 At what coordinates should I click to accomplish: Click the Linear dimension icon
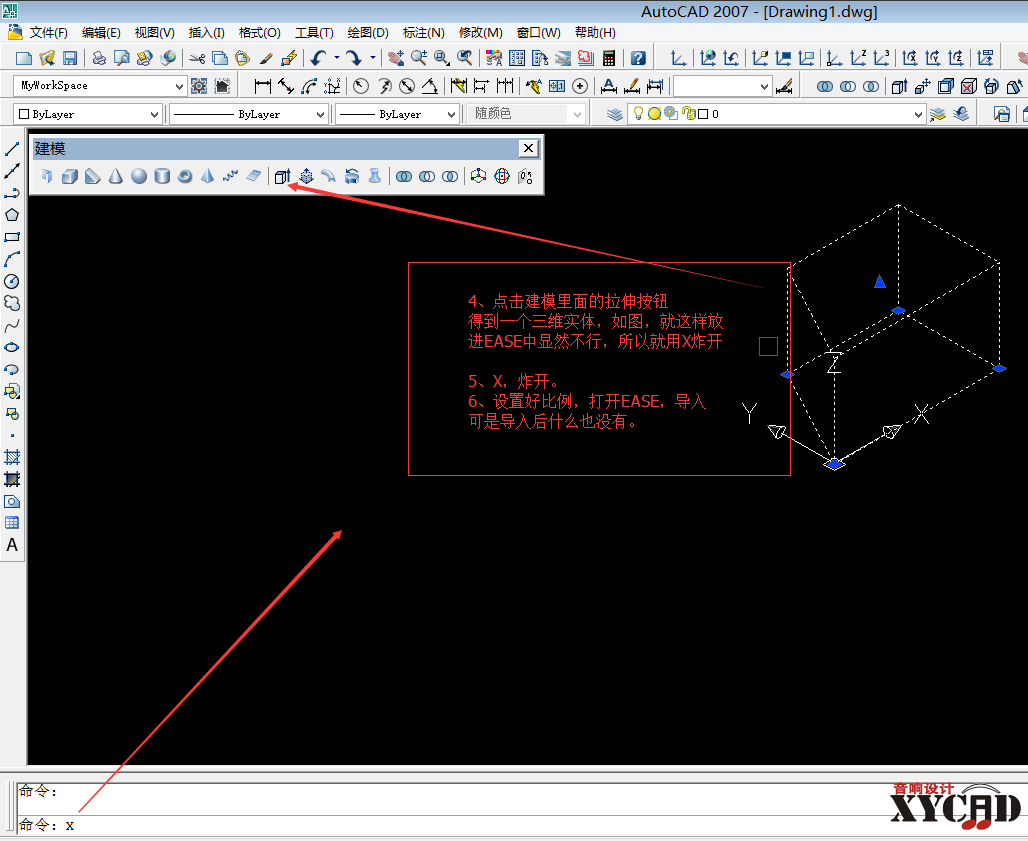point(262,86)
